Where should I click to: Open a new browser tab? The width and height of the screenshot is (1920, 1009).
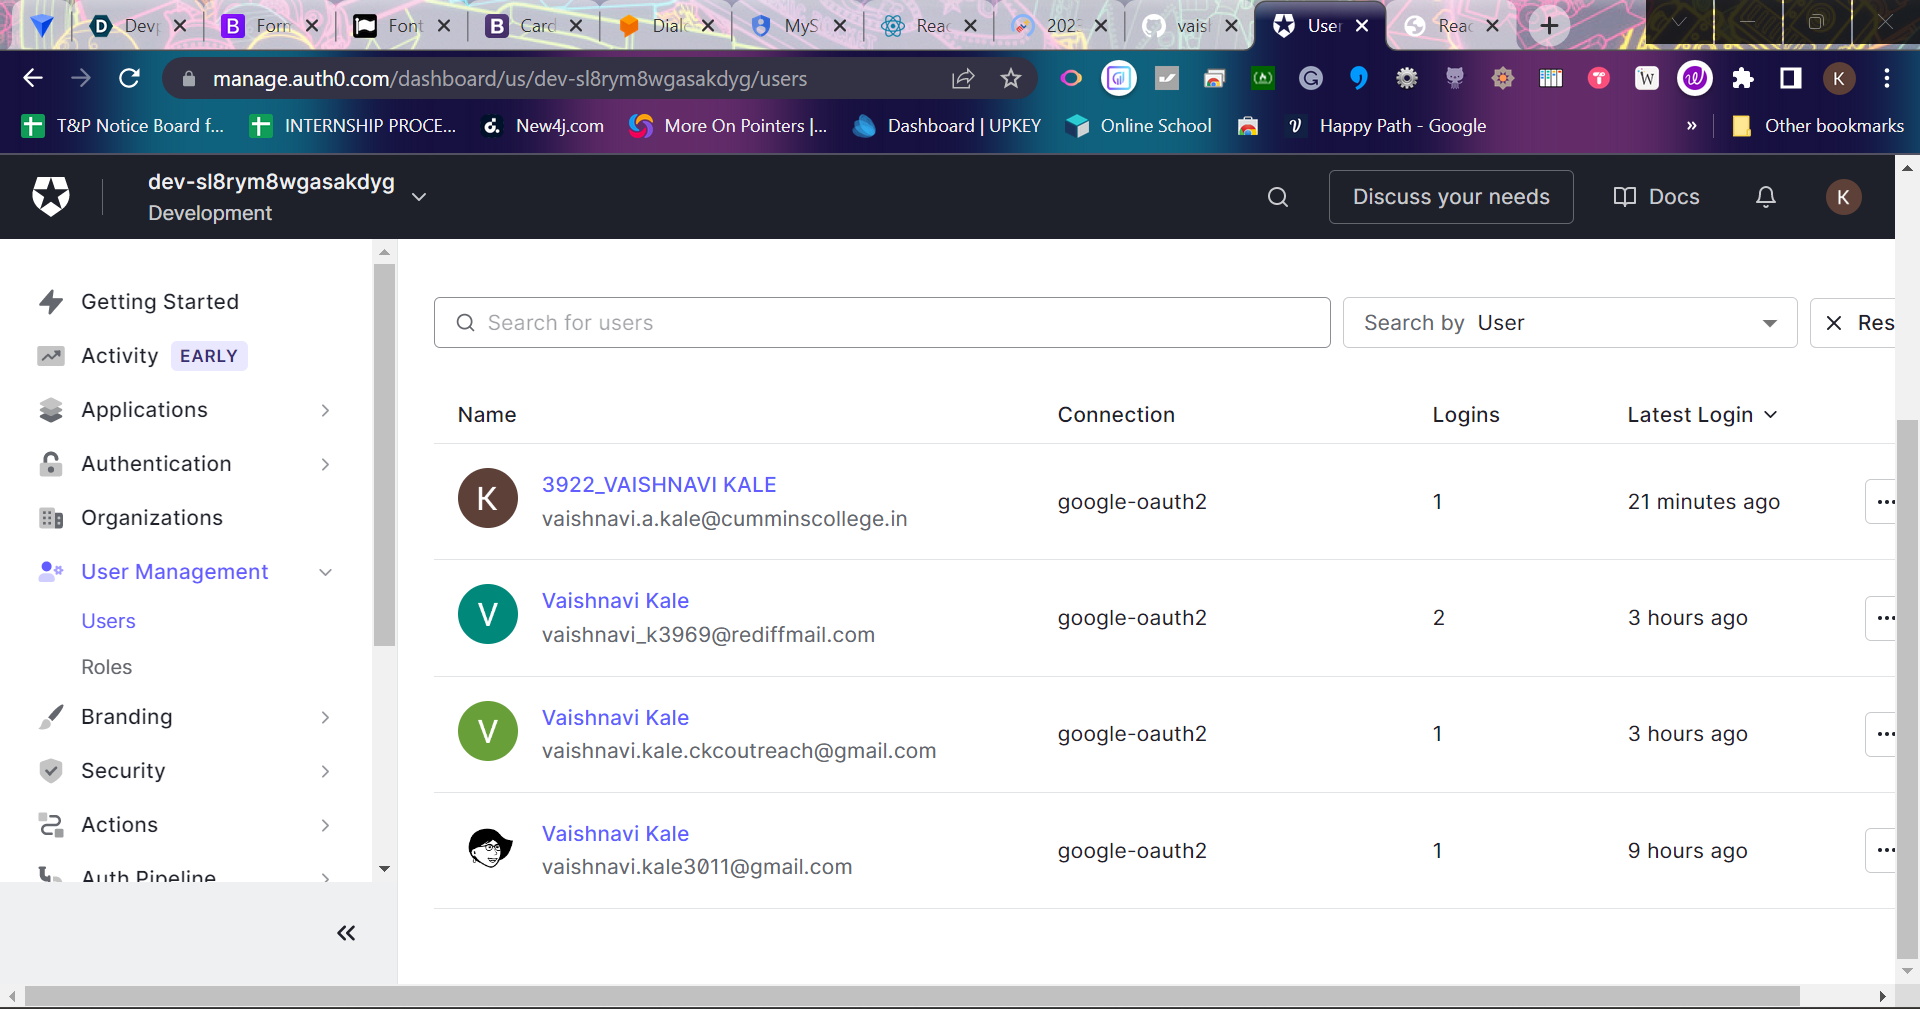tap(1549, 26)
